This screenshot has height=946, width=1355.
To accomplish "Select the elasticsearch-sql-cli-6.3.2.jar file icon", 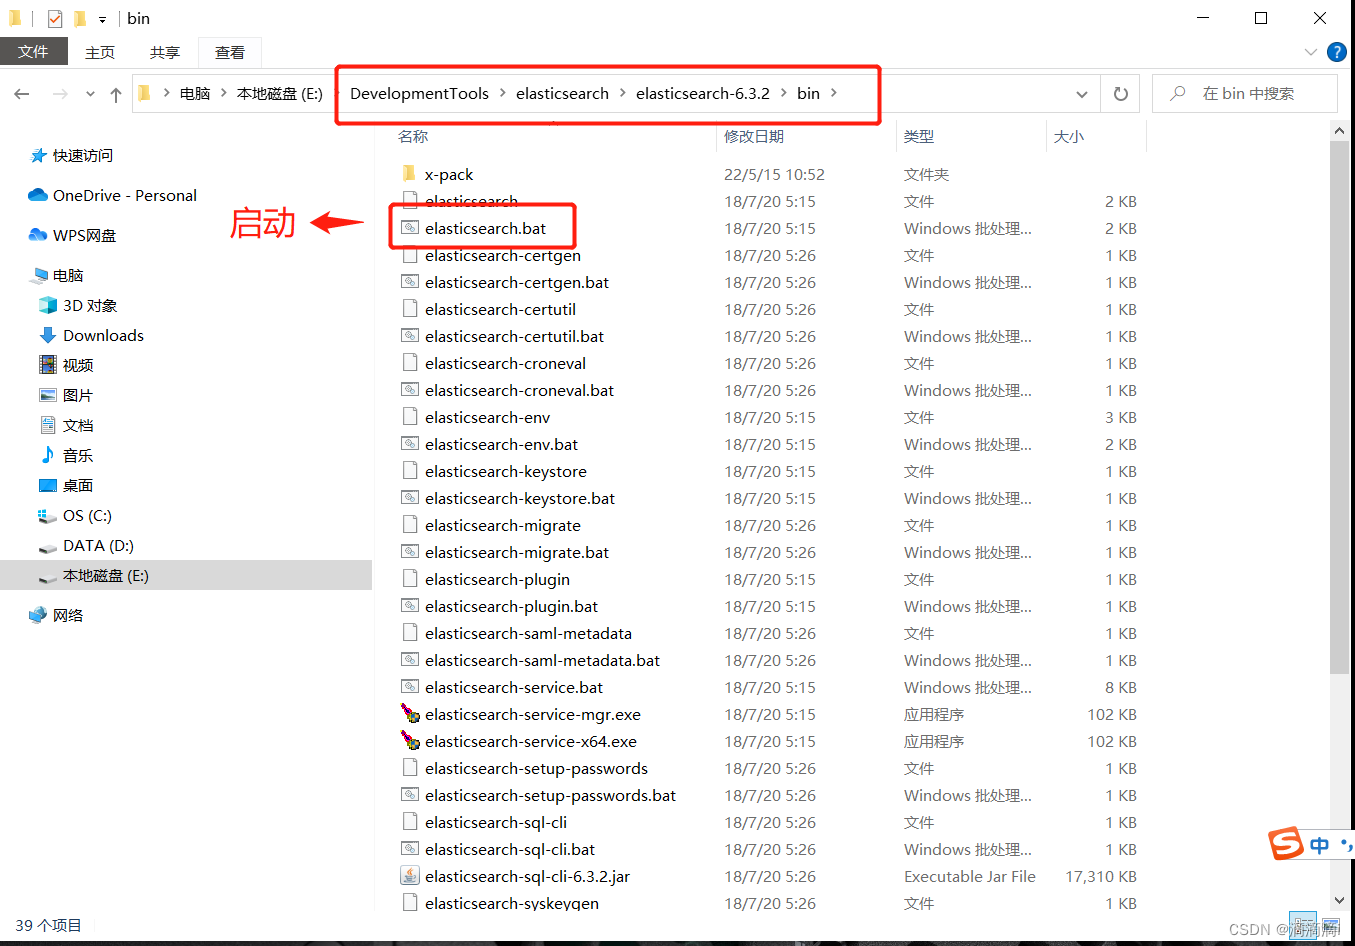I will [x=410, y=876].
